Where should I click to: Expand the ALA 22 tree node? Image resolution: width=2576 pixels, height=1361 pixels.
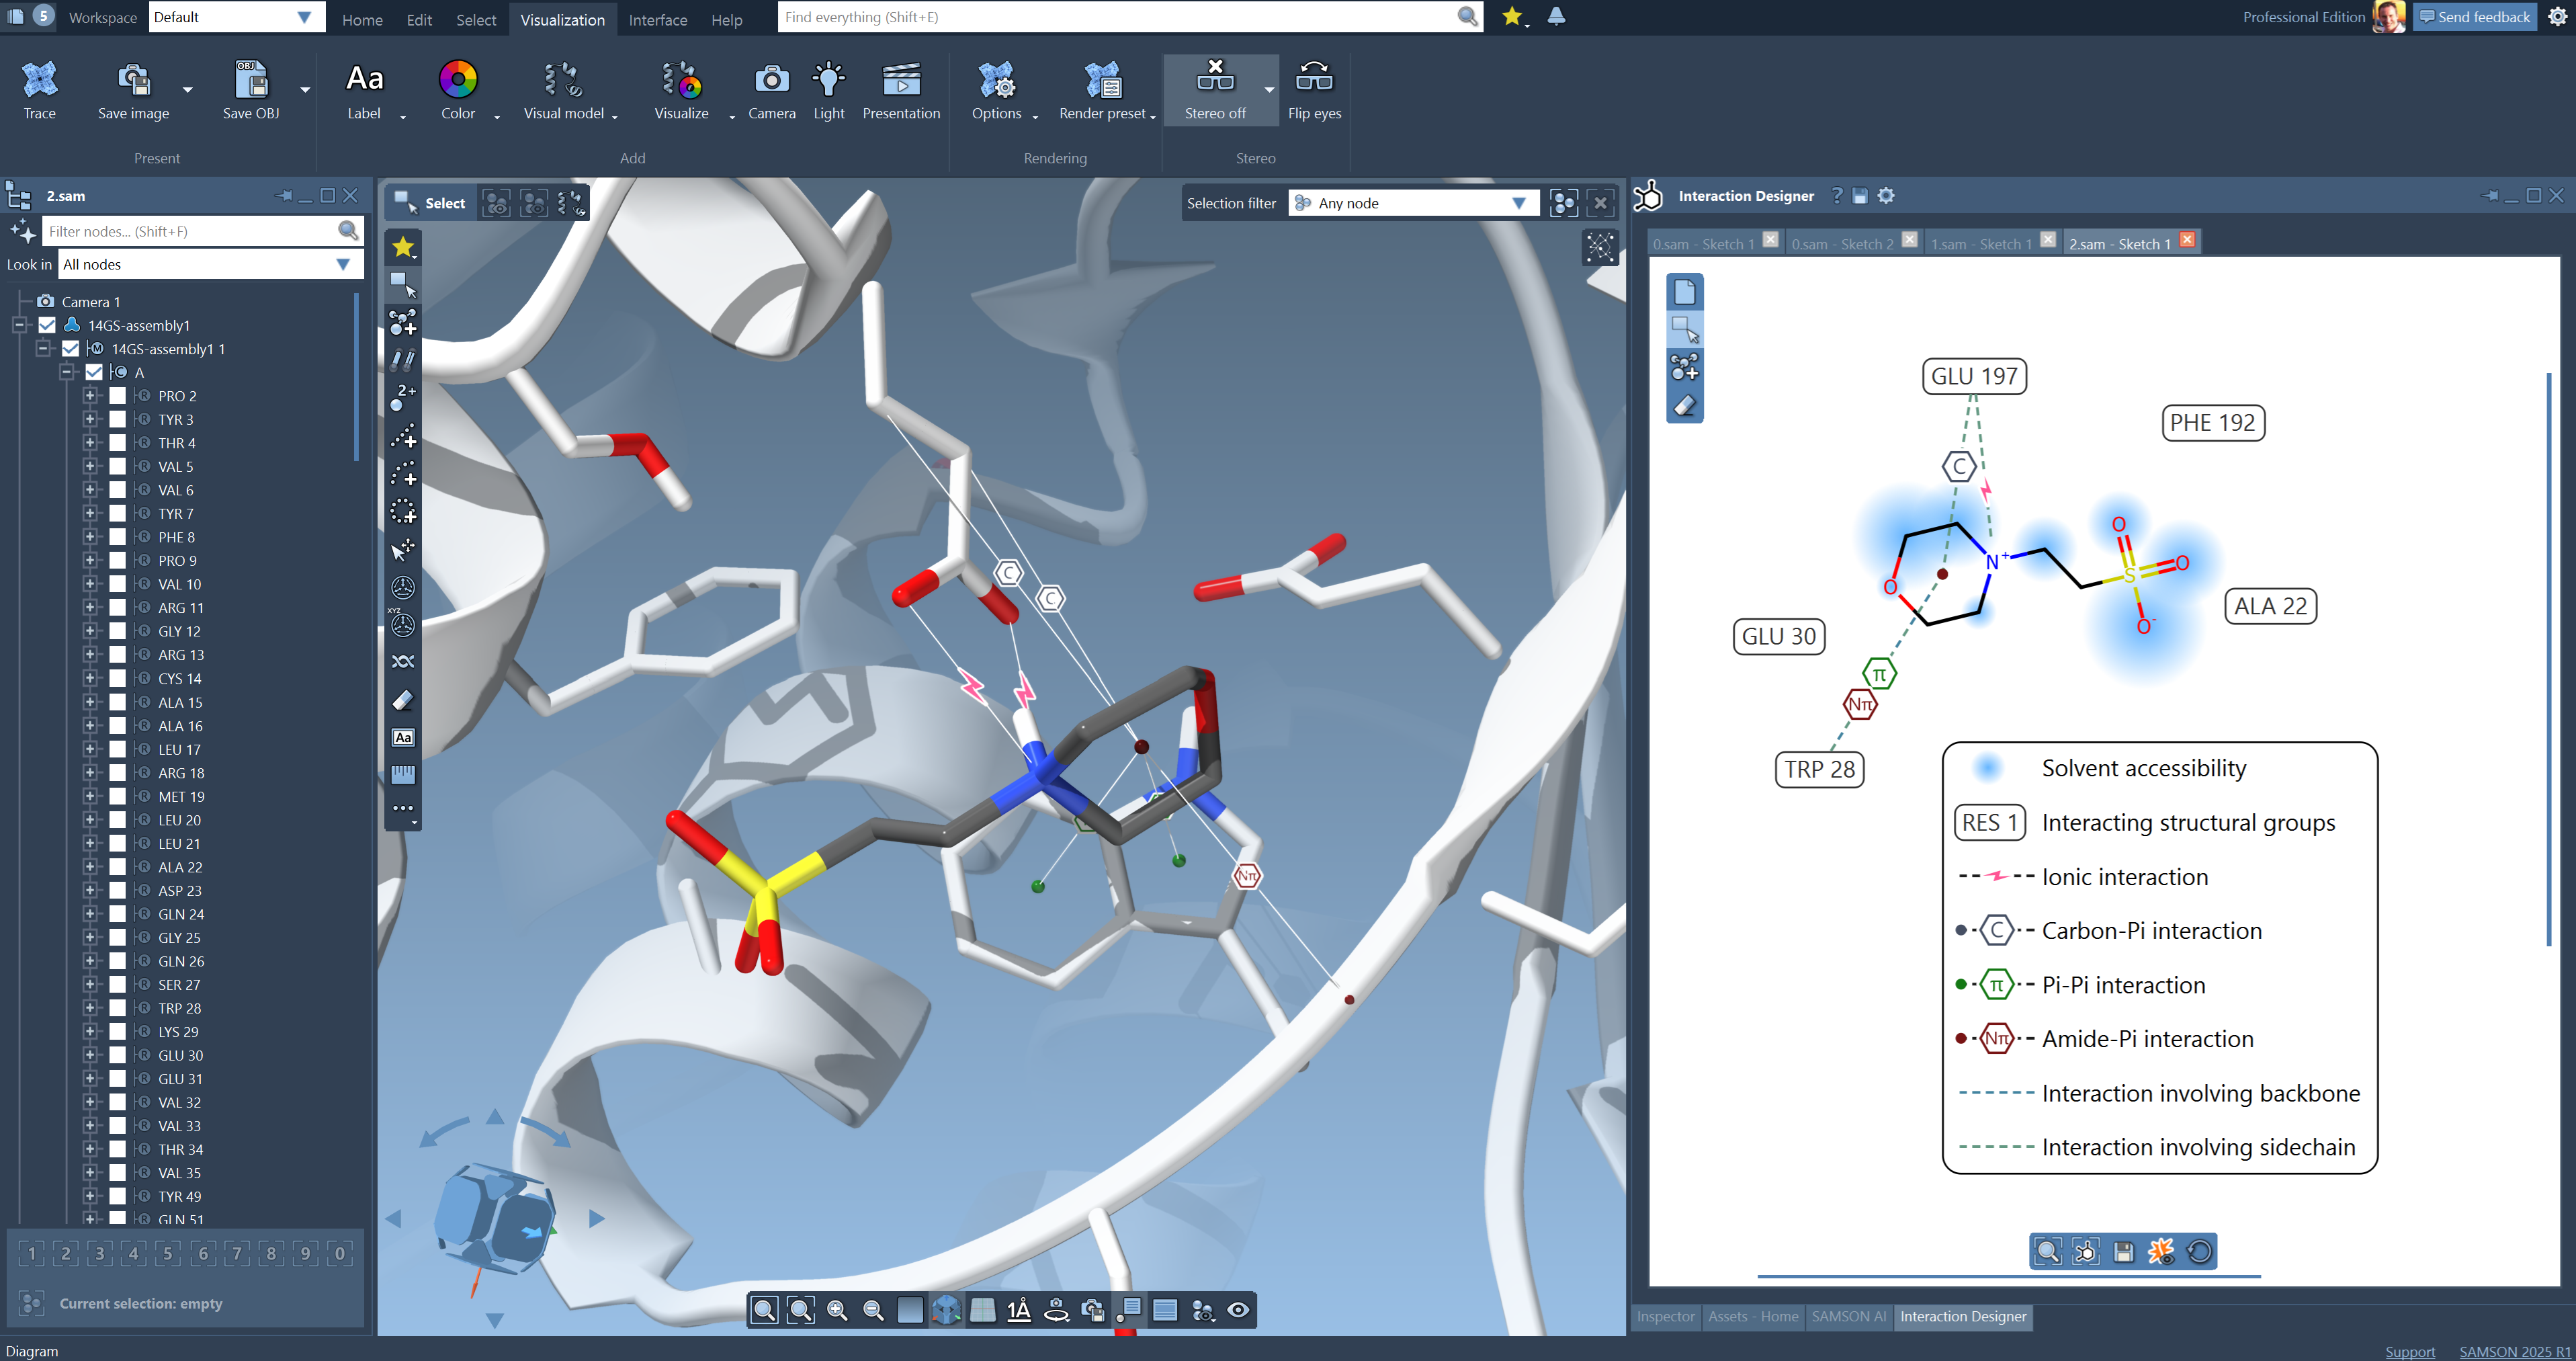coord(90,867)
